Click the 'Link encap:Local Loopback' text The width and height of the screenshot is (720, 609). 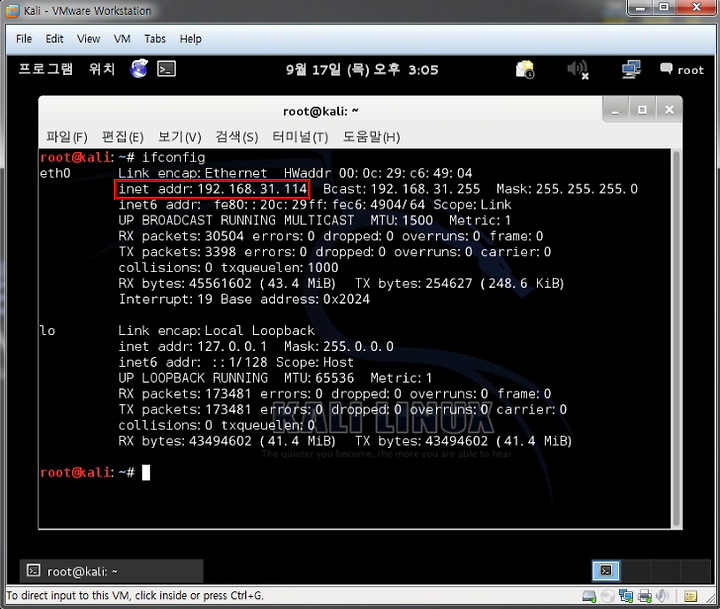point(216,331)
